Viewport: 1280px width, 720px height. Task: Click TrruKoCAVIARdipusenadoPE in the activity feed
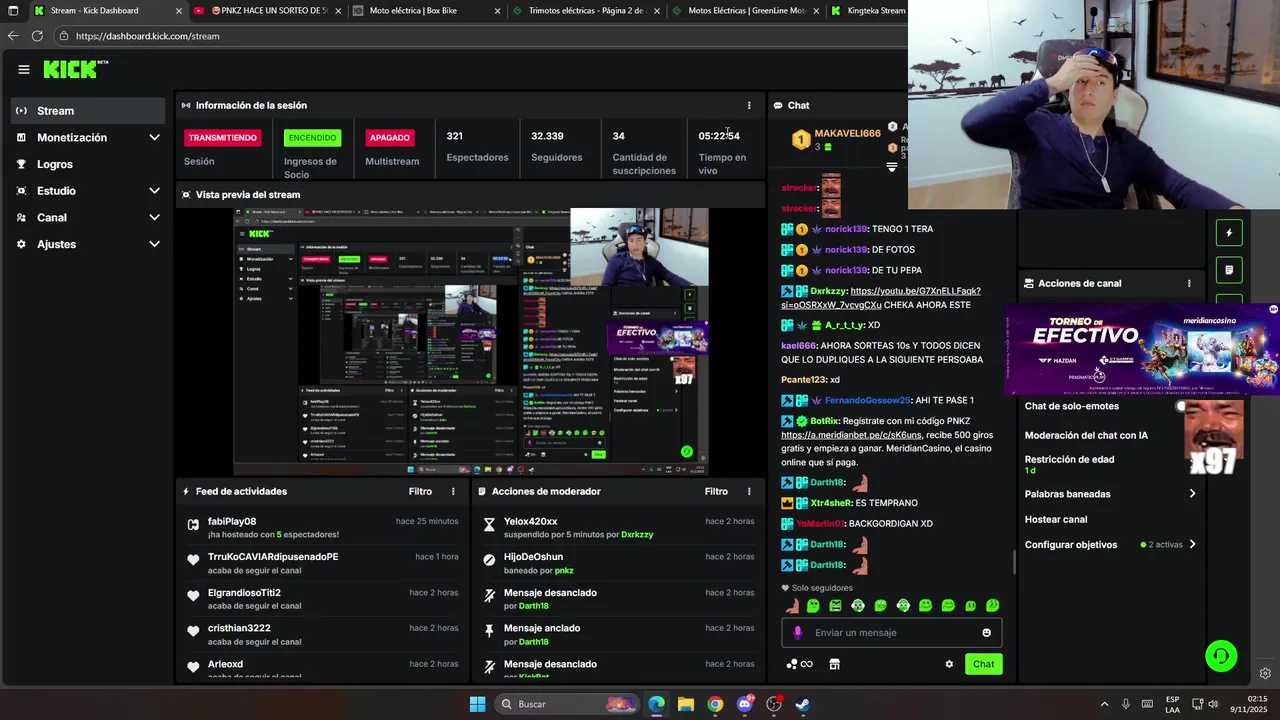click(x=273, y=557)
